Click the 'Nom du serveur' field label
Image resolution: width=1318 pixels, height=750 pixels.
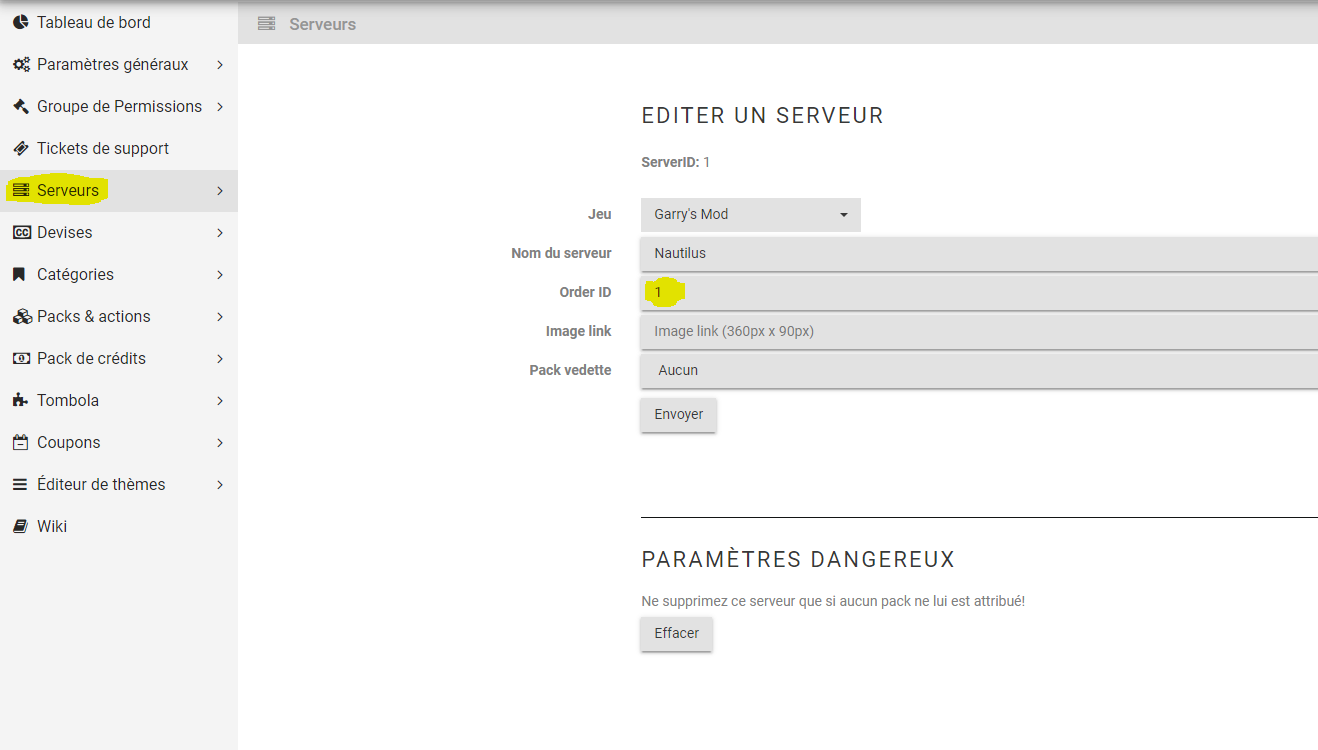click(561, 253)
